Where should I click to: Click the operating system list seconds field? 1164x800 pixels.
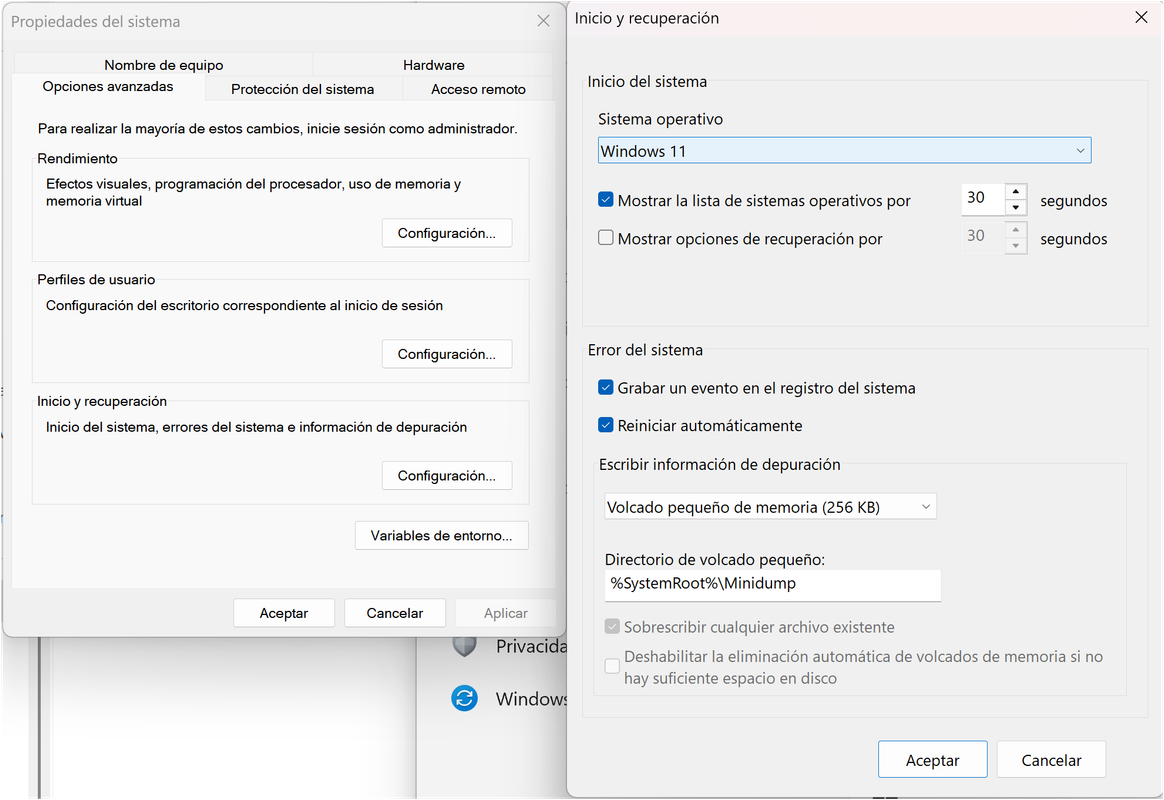pyautogui.click(x=983, y=199)
